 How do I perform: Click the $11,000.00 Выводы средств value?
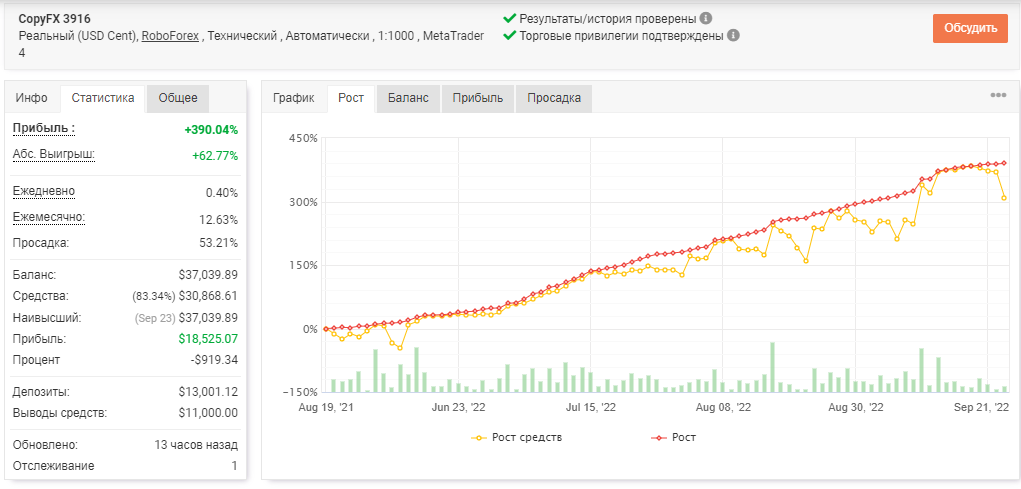208,413
